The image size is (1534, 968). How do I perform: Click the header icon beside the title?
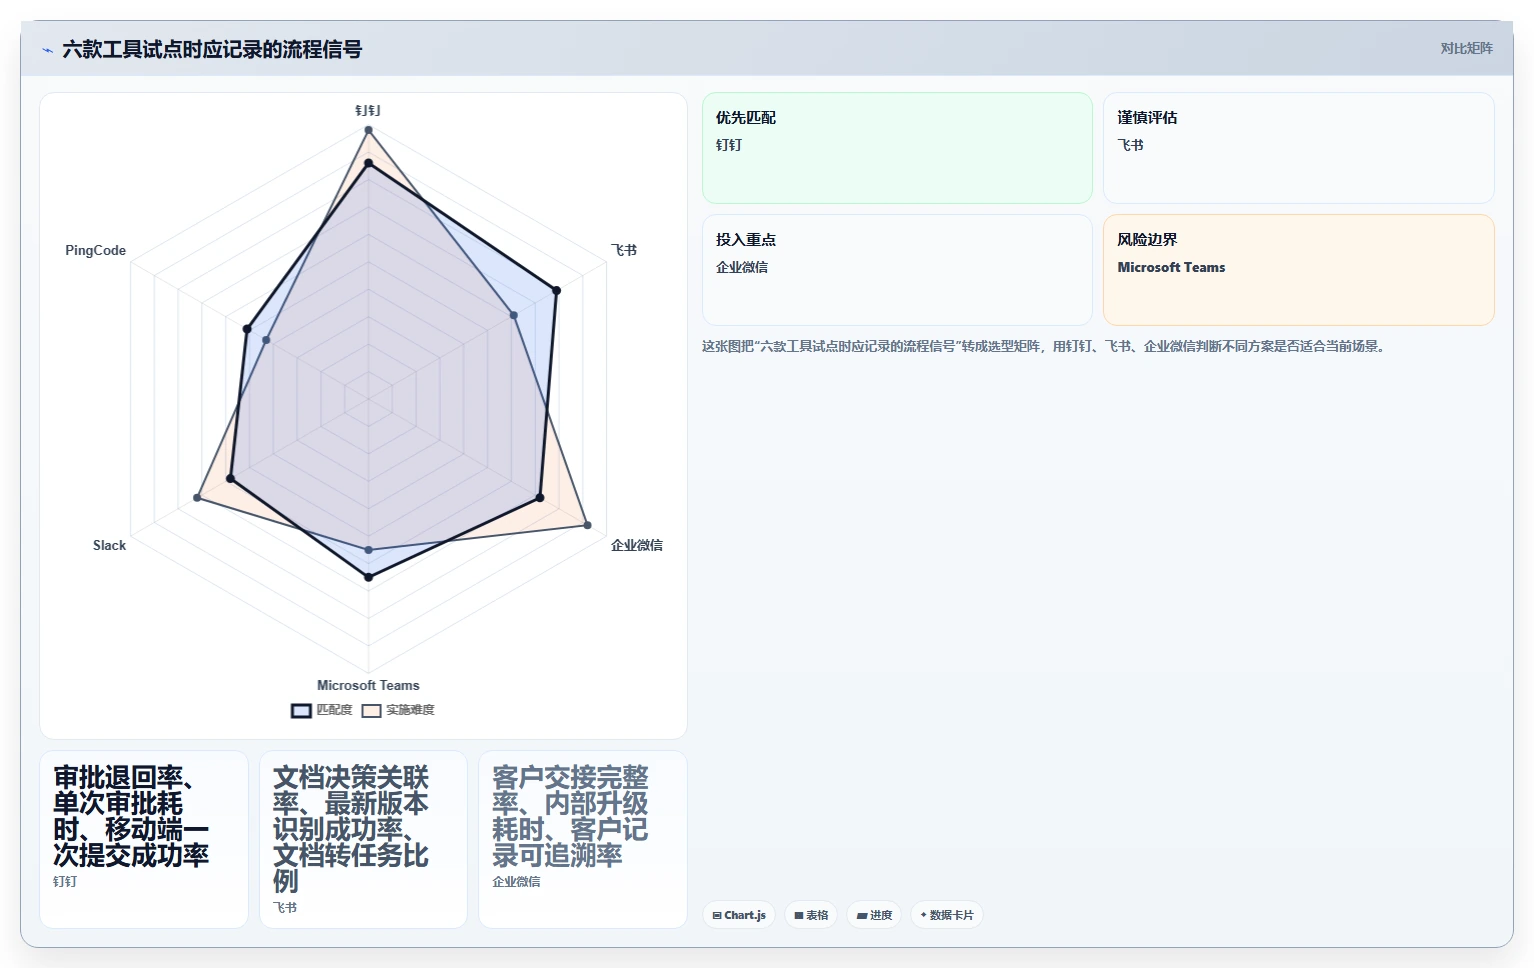47,50
